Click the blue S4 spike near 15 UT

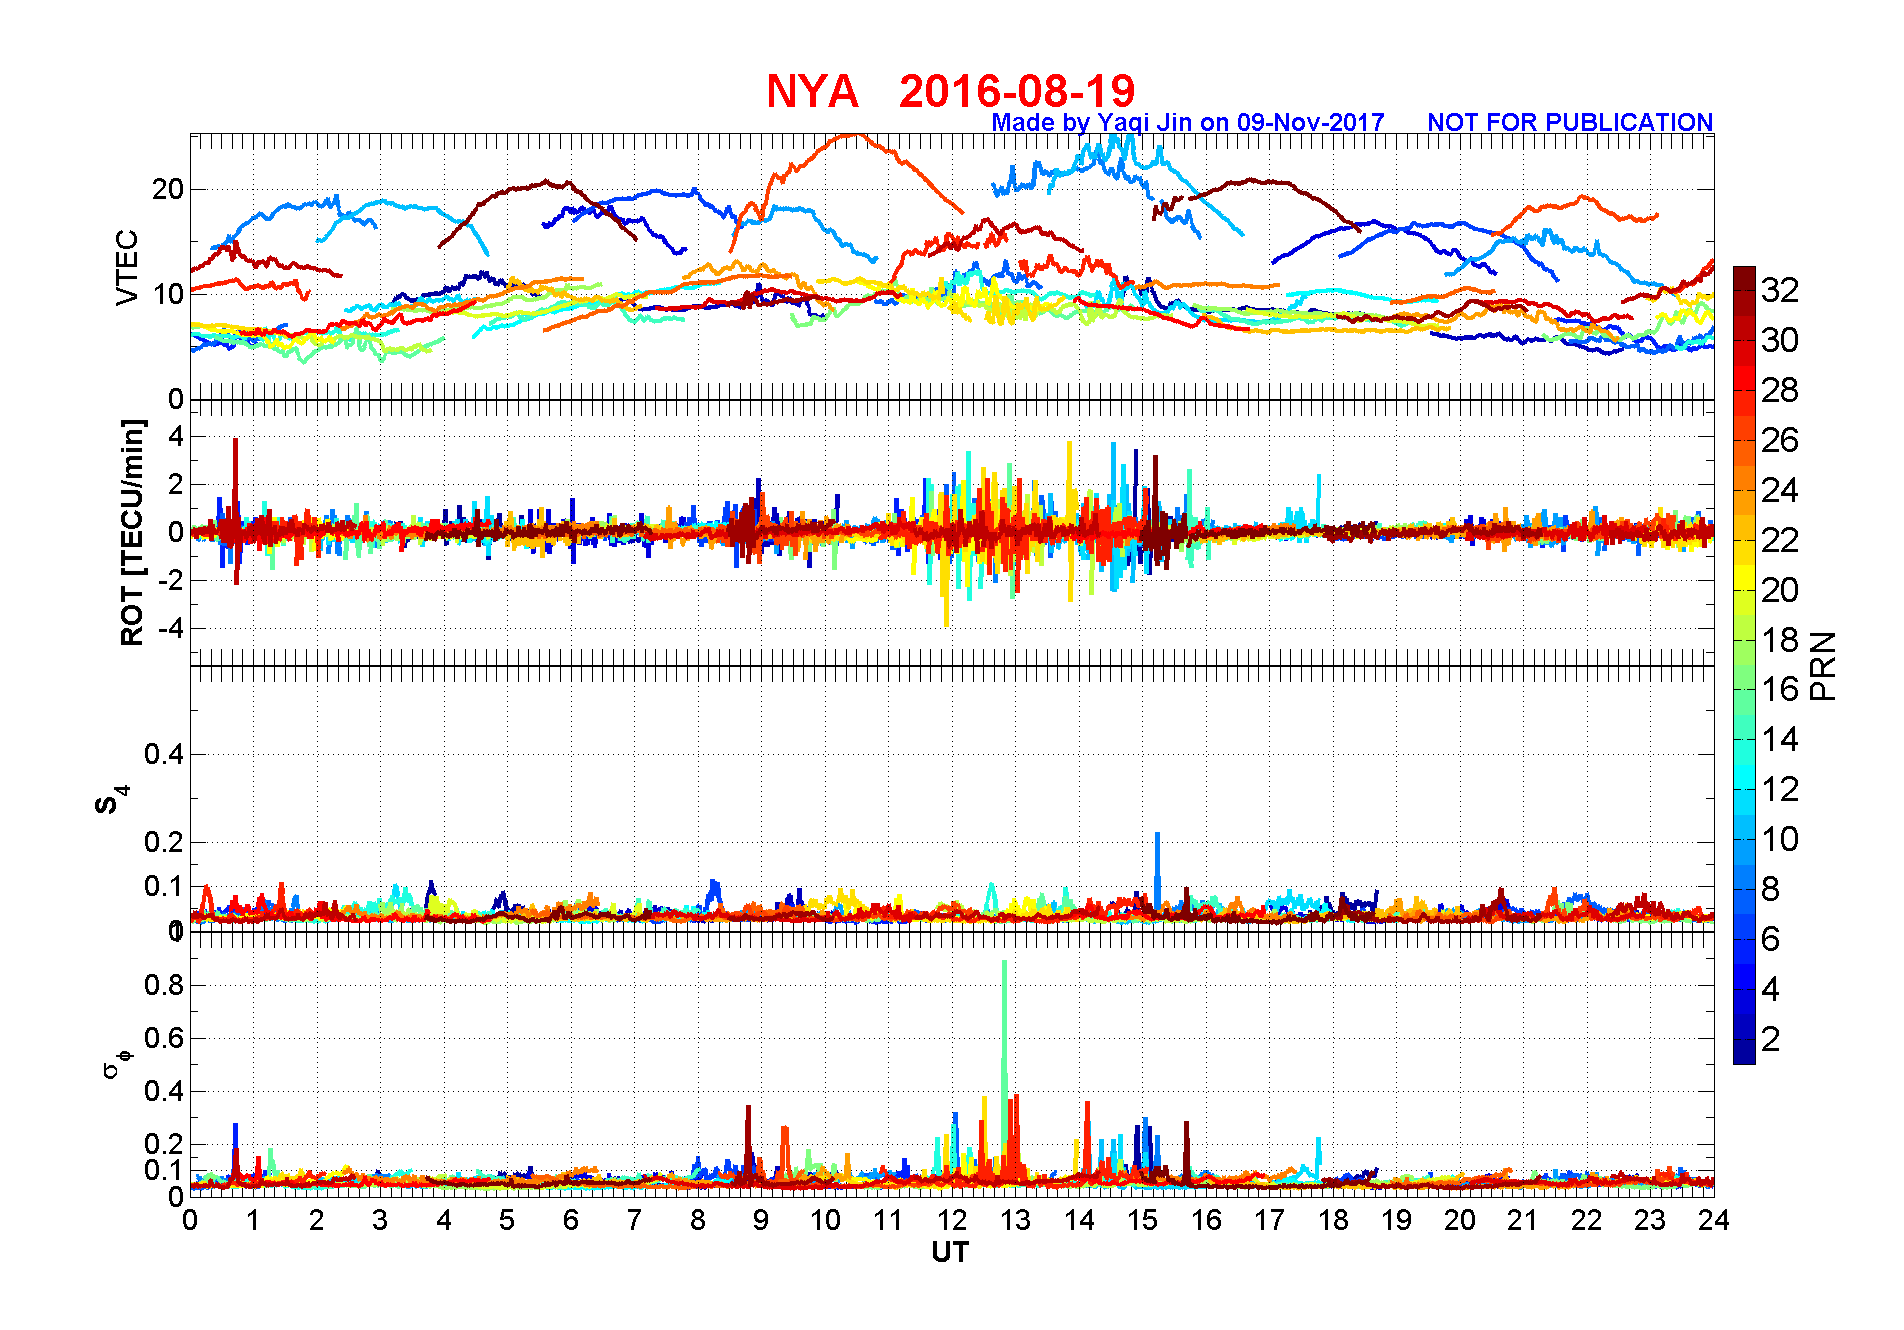1157,870
